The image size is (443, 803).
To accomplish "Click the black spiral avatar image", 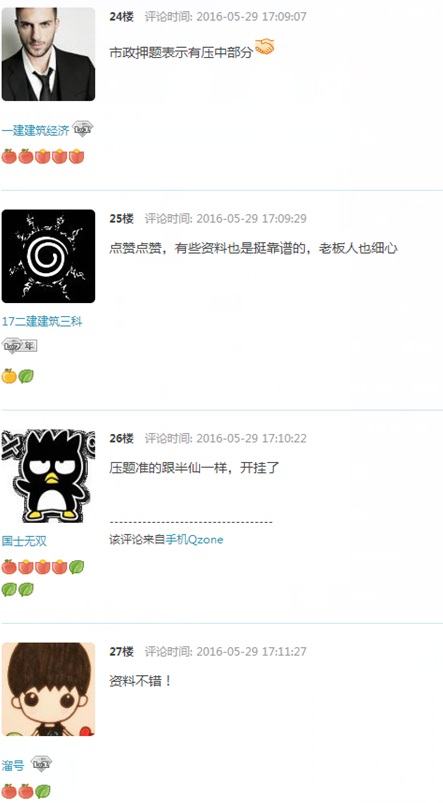I will click(x=48, y=256).
